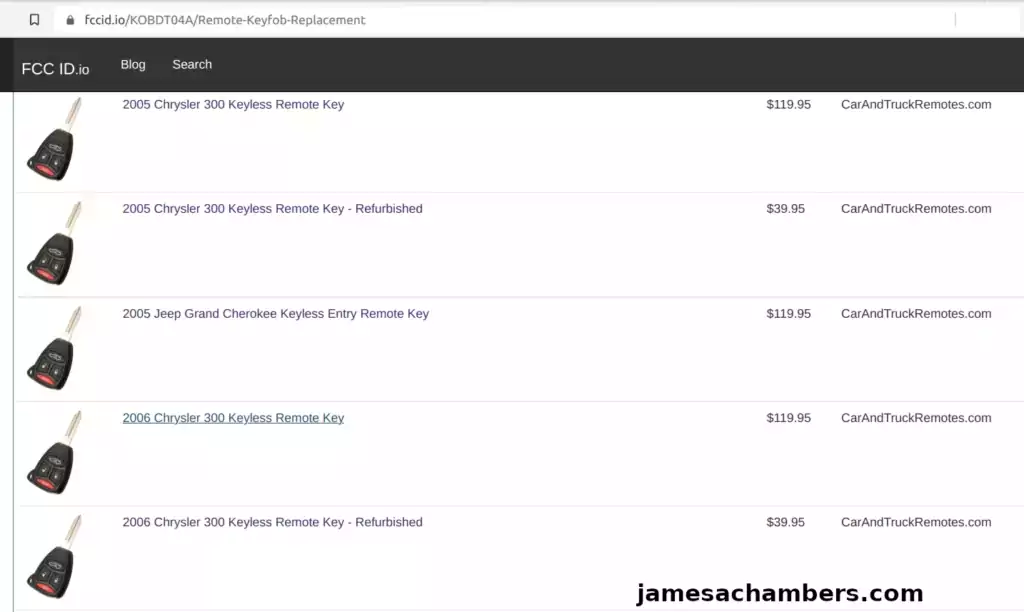Click the 2005 Chrysler 300 Refurbished key thumbnail

click(55, 244)
